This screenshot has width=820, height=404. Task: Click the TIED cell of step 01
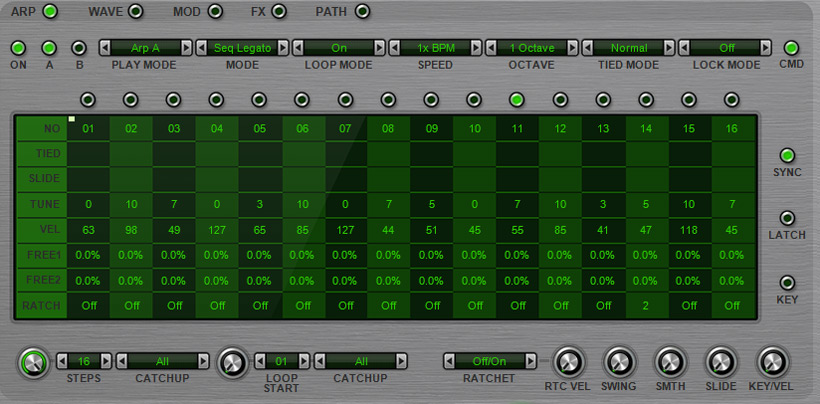point(88,154)
